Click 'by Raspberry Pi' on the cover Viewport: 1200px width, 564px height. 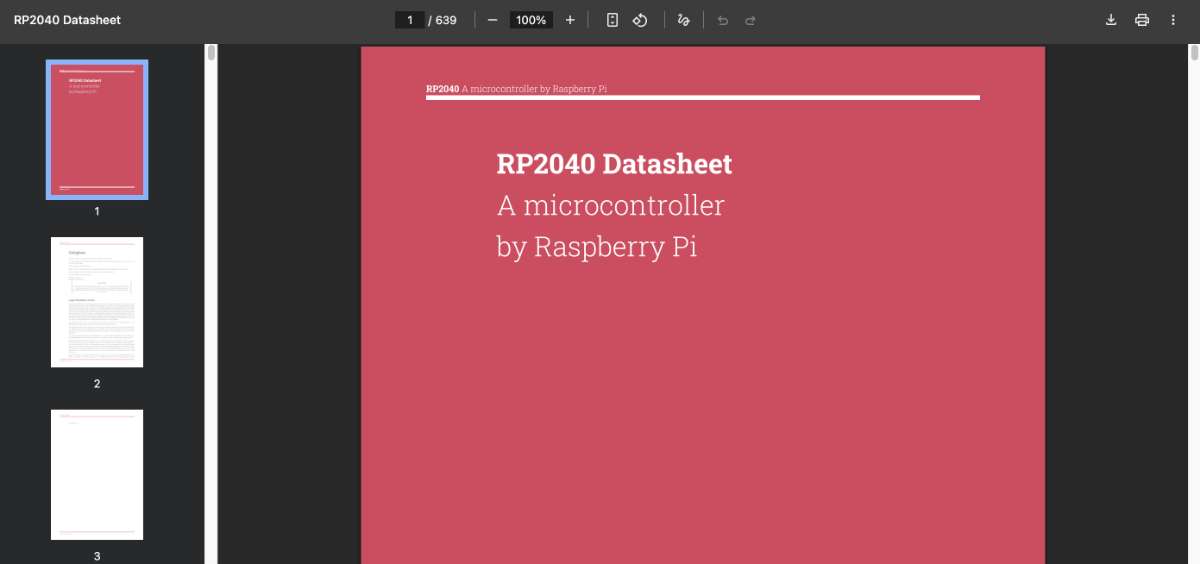coord(597,246)
